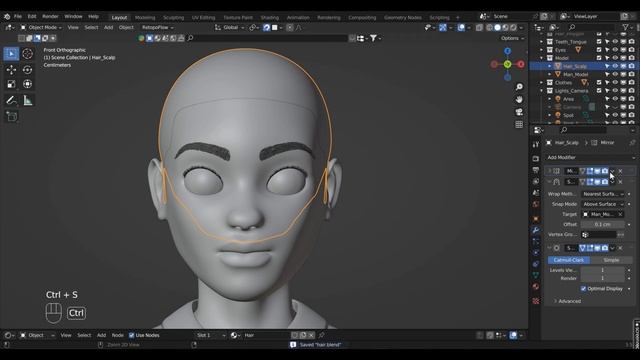Open Wrap Method Nearest Surface dropdown
The height and width of the screenshot is (360, 640).
(x=603, y=194)
